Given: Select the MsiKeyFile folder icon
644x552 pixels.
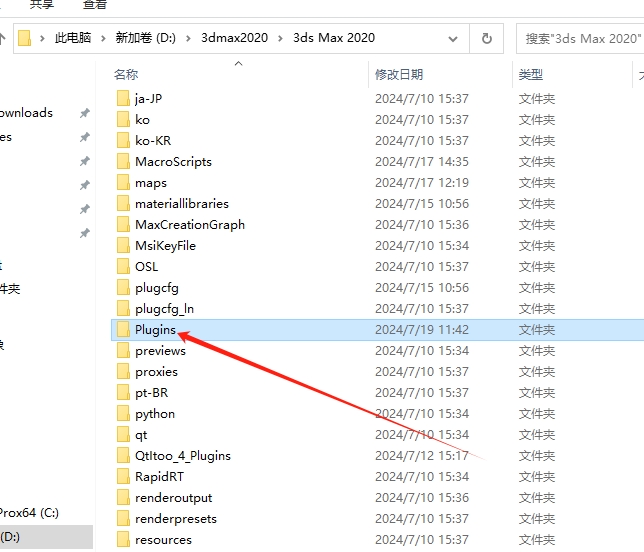Looking at the screenshot, I should click(x=123, y=246).
